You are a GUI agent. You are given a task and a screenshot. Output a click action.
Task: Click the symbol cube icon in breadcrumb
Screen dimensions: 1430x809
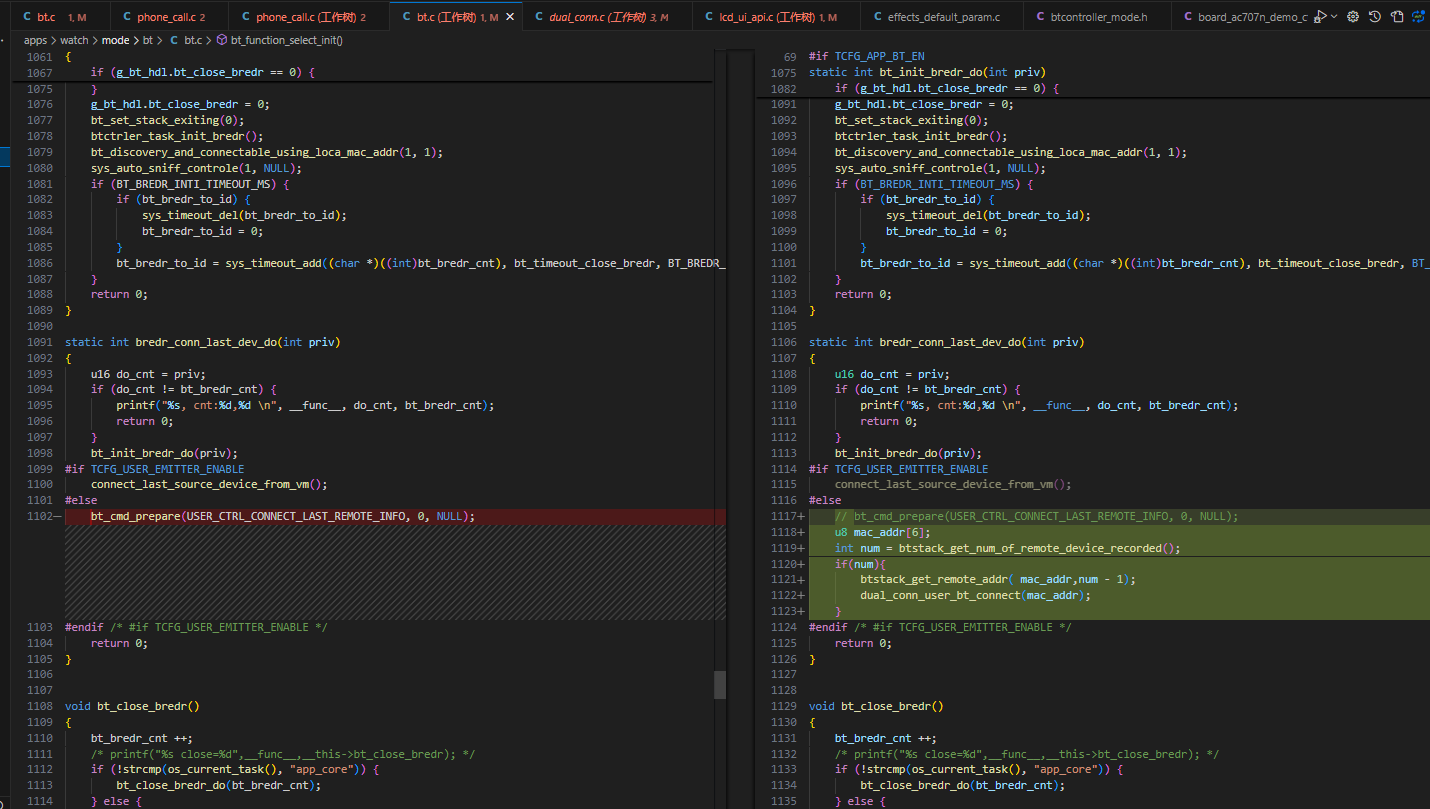(x=221, y=40)
